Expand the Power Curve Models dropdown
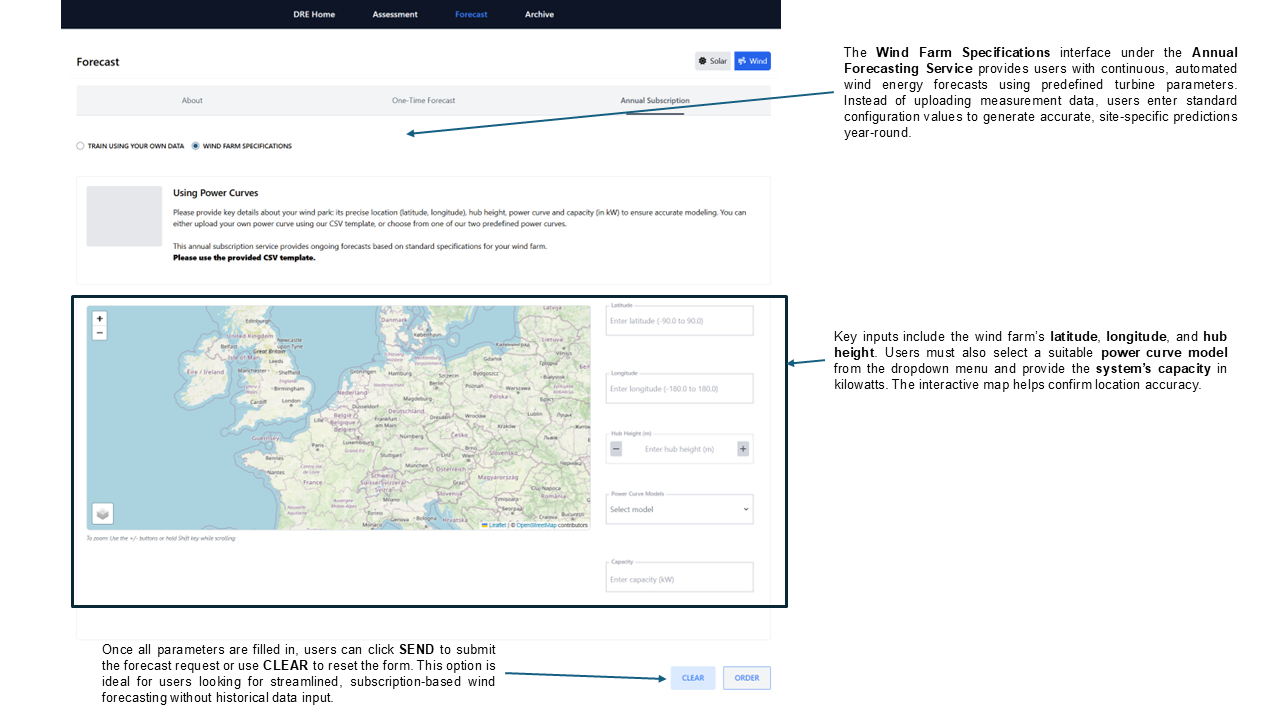 click(x=679, y=509)
